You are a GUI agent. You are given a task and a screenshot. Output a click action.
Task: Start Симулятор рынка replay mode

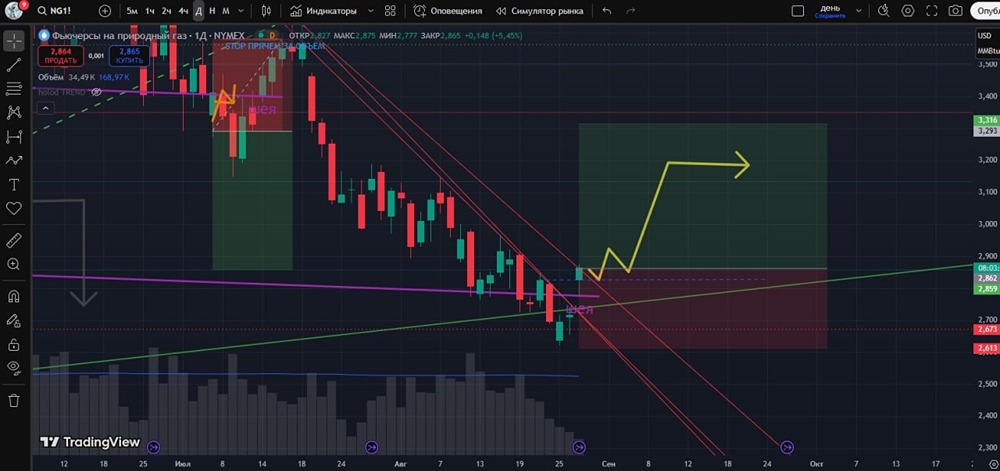tap(540, 11)
